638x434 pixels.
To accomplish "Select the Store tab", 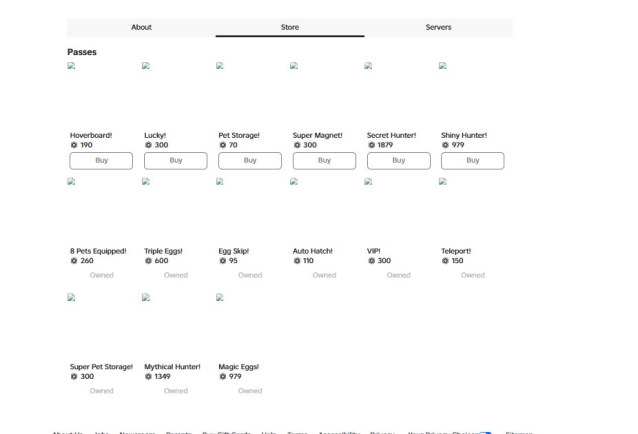I will 290,27.
